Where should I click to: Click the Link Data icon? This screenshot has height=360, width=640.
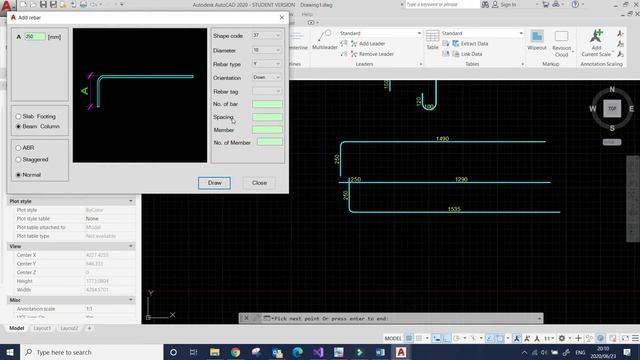tap(456, 54)
